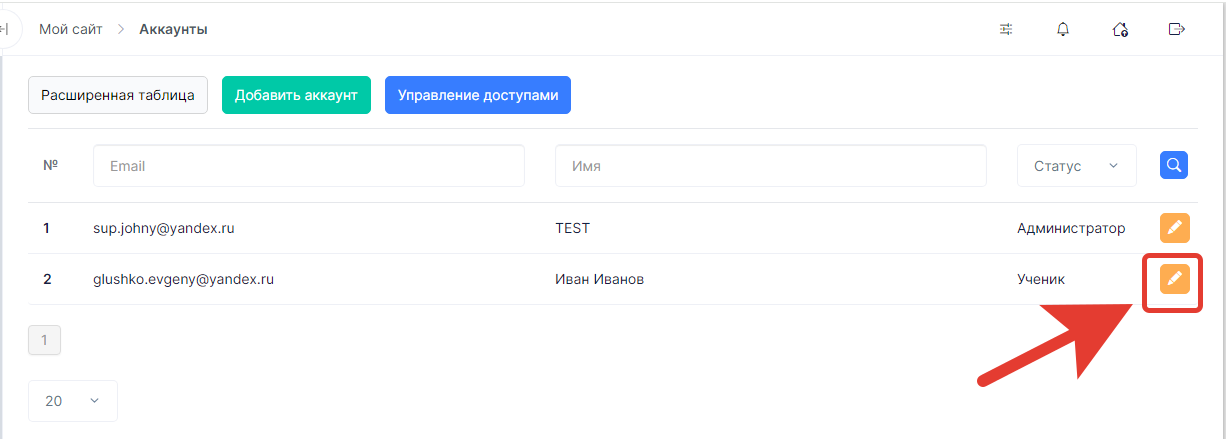The height and width of the screenshot is (439, 1226).
Task: Open the notifications bell icon
Action: (1063, 29)
